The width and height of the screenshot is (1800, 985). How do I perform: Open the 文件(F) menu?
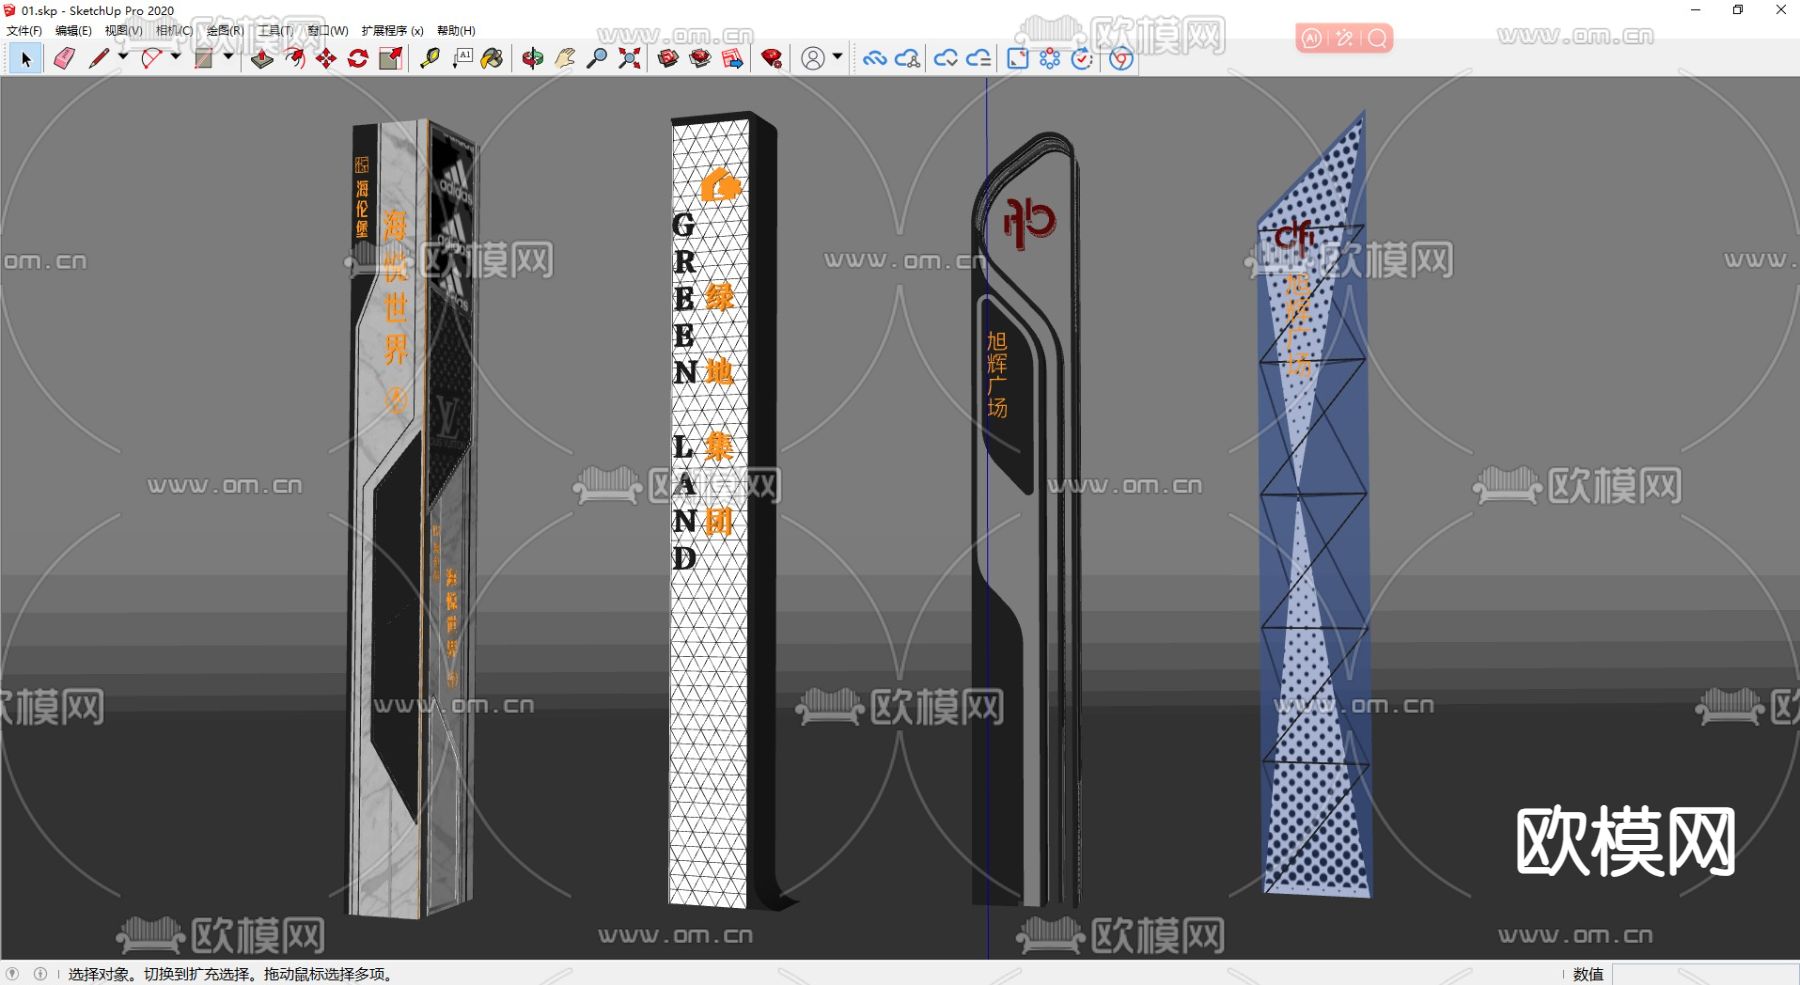tap(24, 31)
